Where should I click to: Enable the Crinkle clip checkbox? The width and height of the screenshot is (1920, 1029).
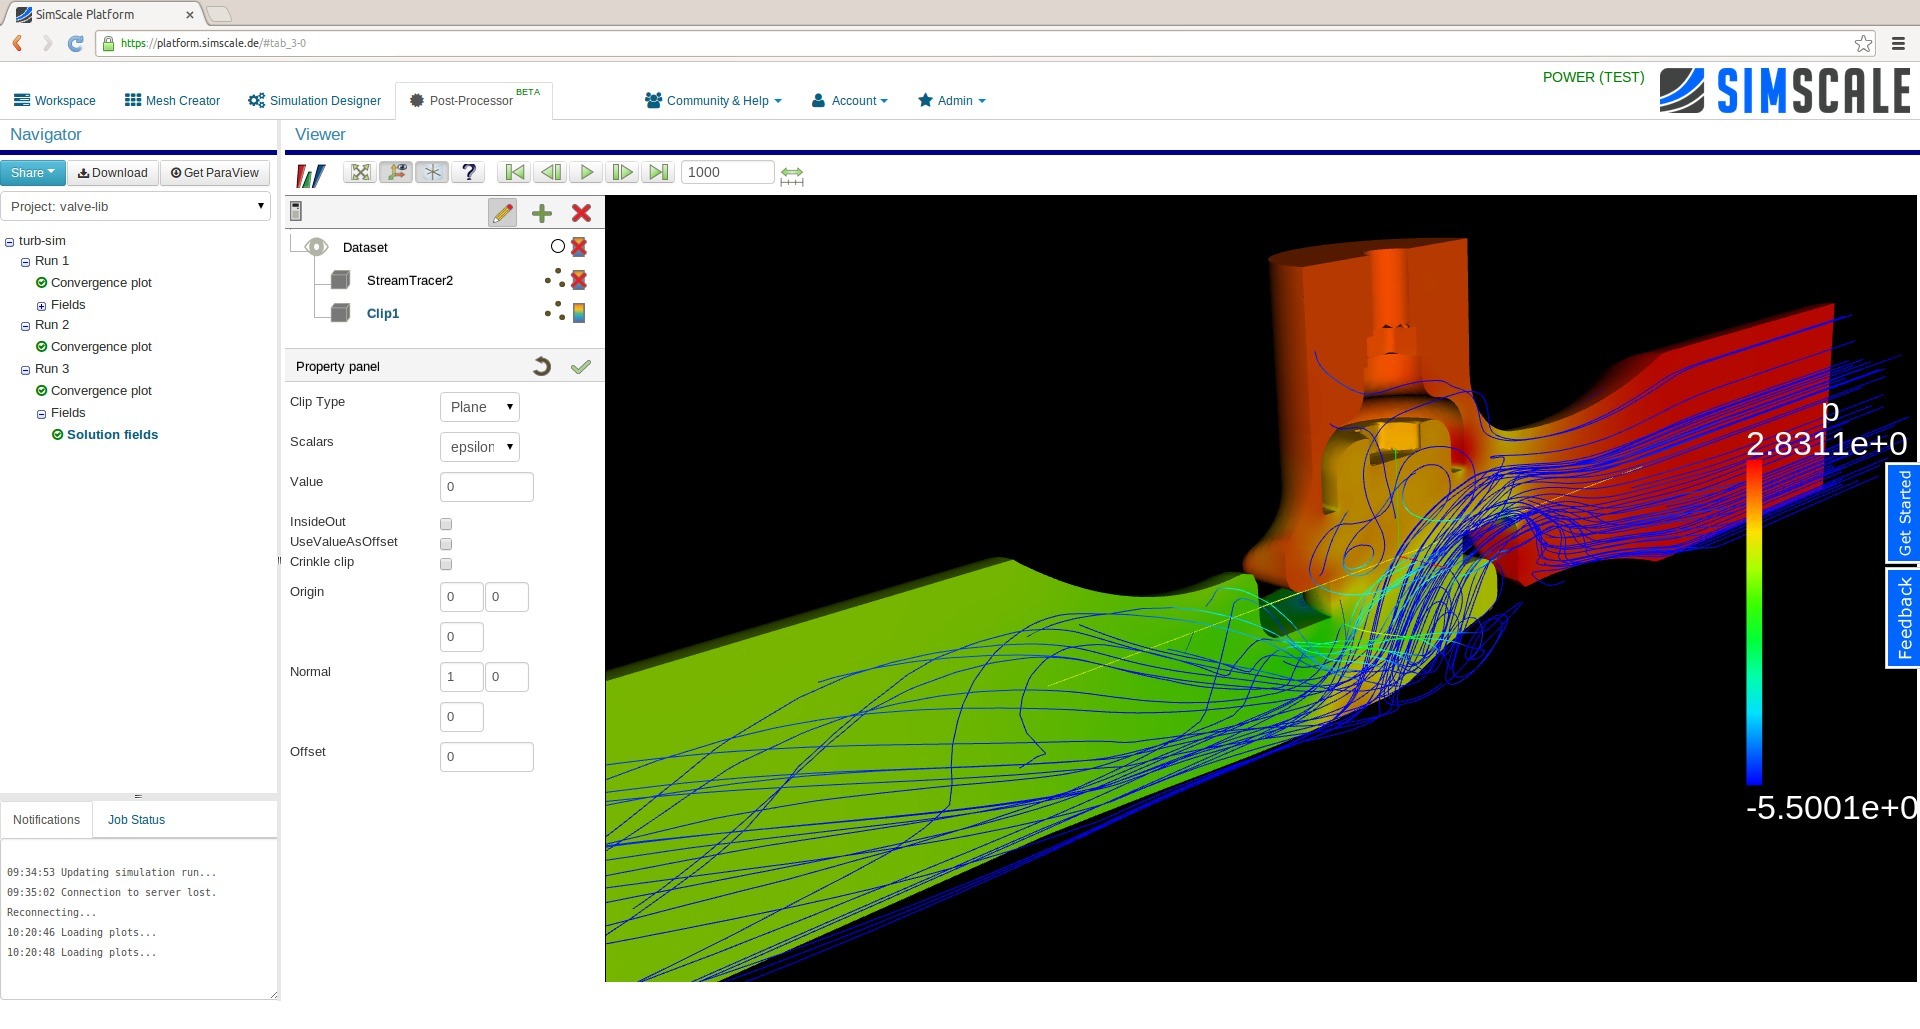tap(445, 563)
